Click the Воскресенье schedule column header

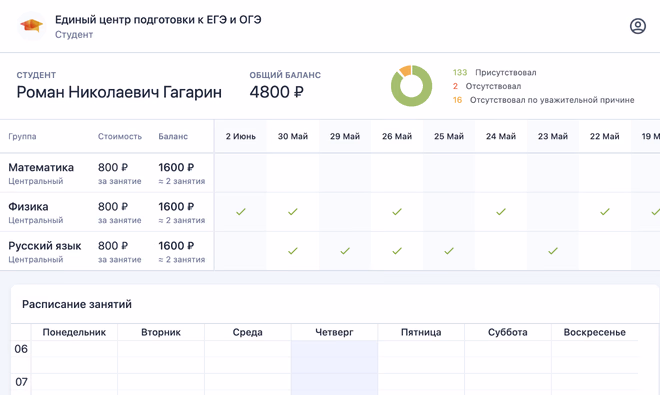594,332
